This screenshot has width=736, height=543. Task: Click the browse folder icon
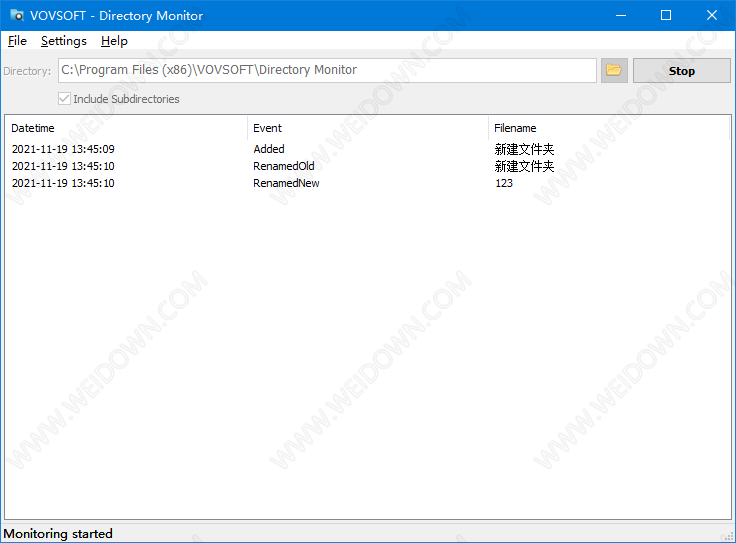coord(613,71)
